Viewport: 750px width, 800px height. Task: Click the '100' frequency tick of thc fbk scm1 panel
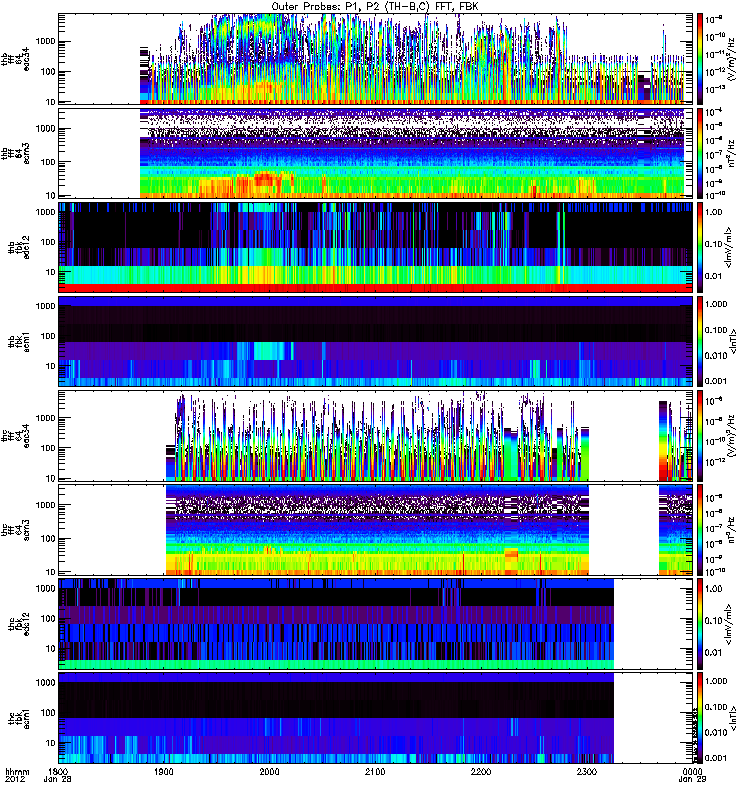coord(47,713)
